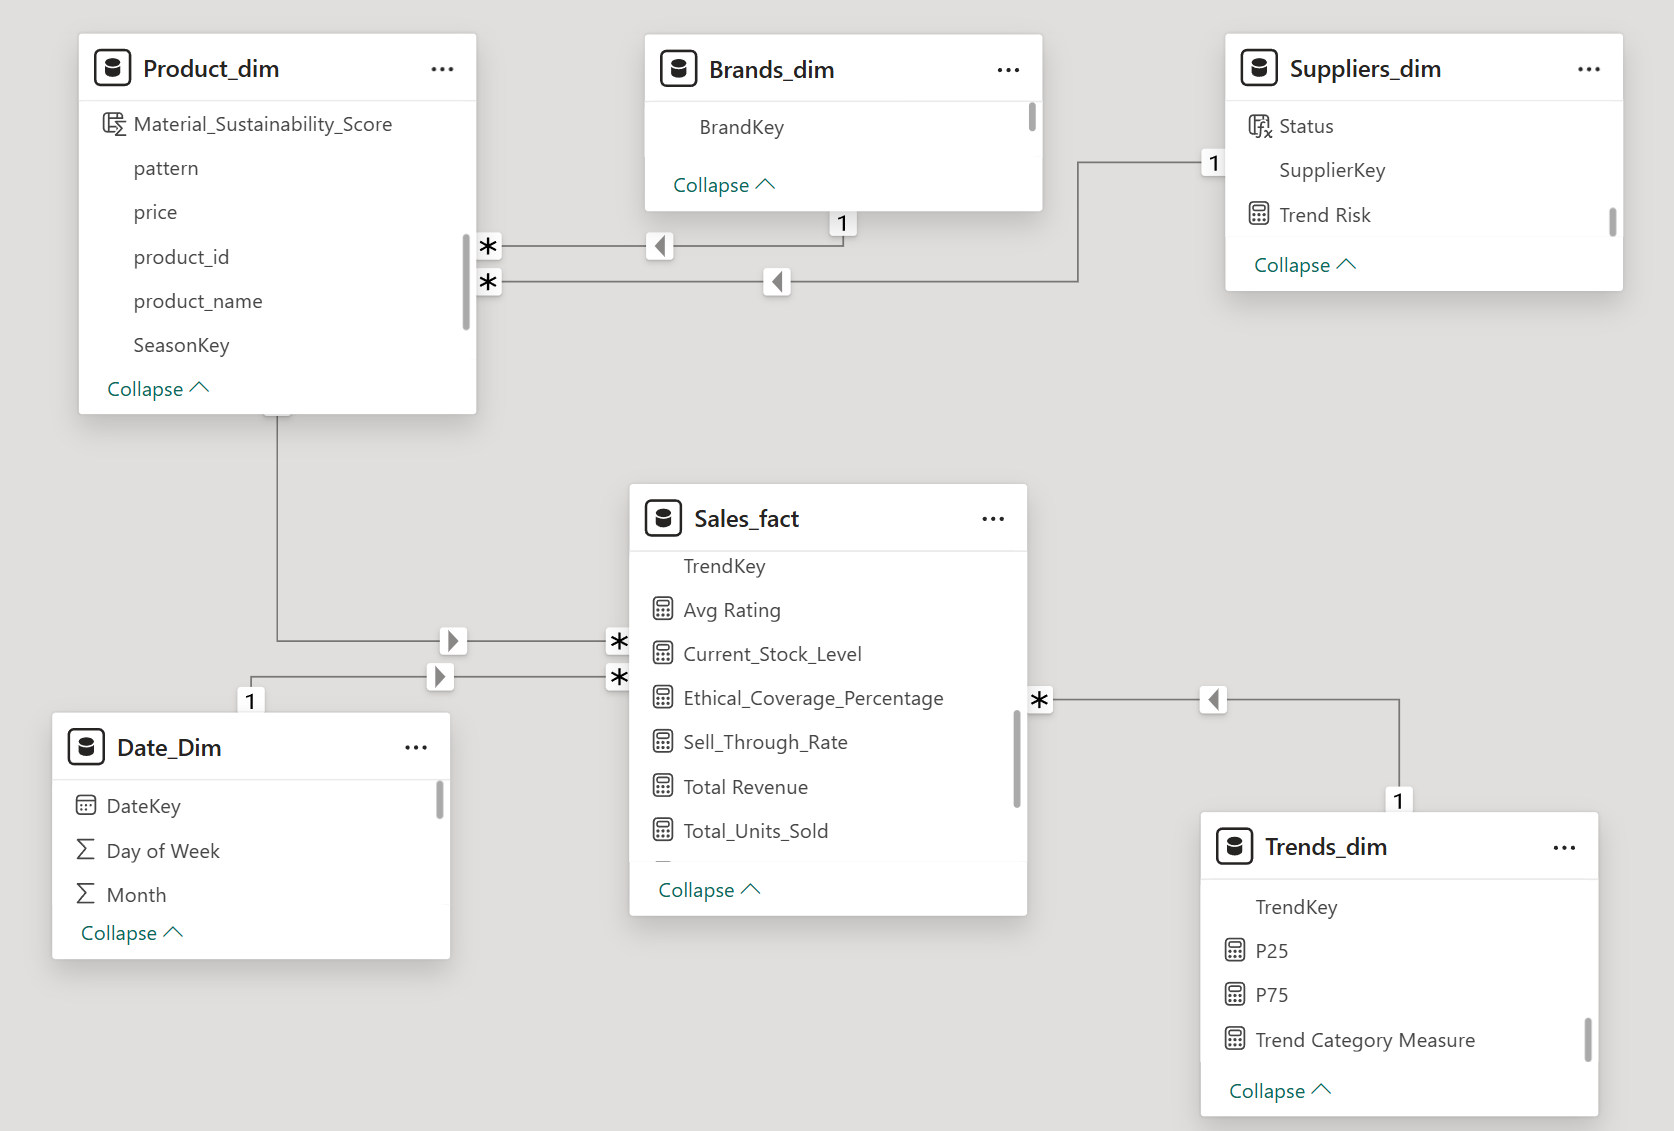Click the calculator icon next to Trend Risk
1674x1131 pixels.
pos(1258,213)
